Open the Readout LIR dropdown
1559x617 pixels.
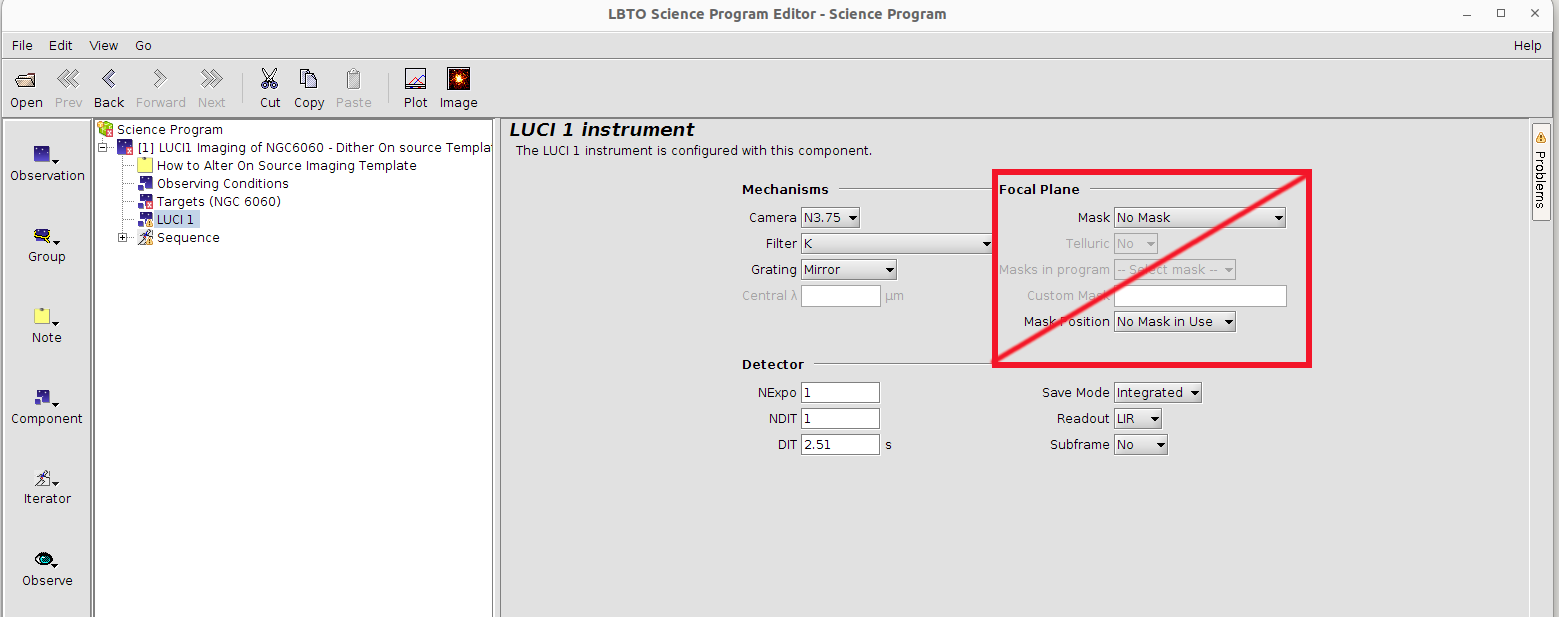1138,419
